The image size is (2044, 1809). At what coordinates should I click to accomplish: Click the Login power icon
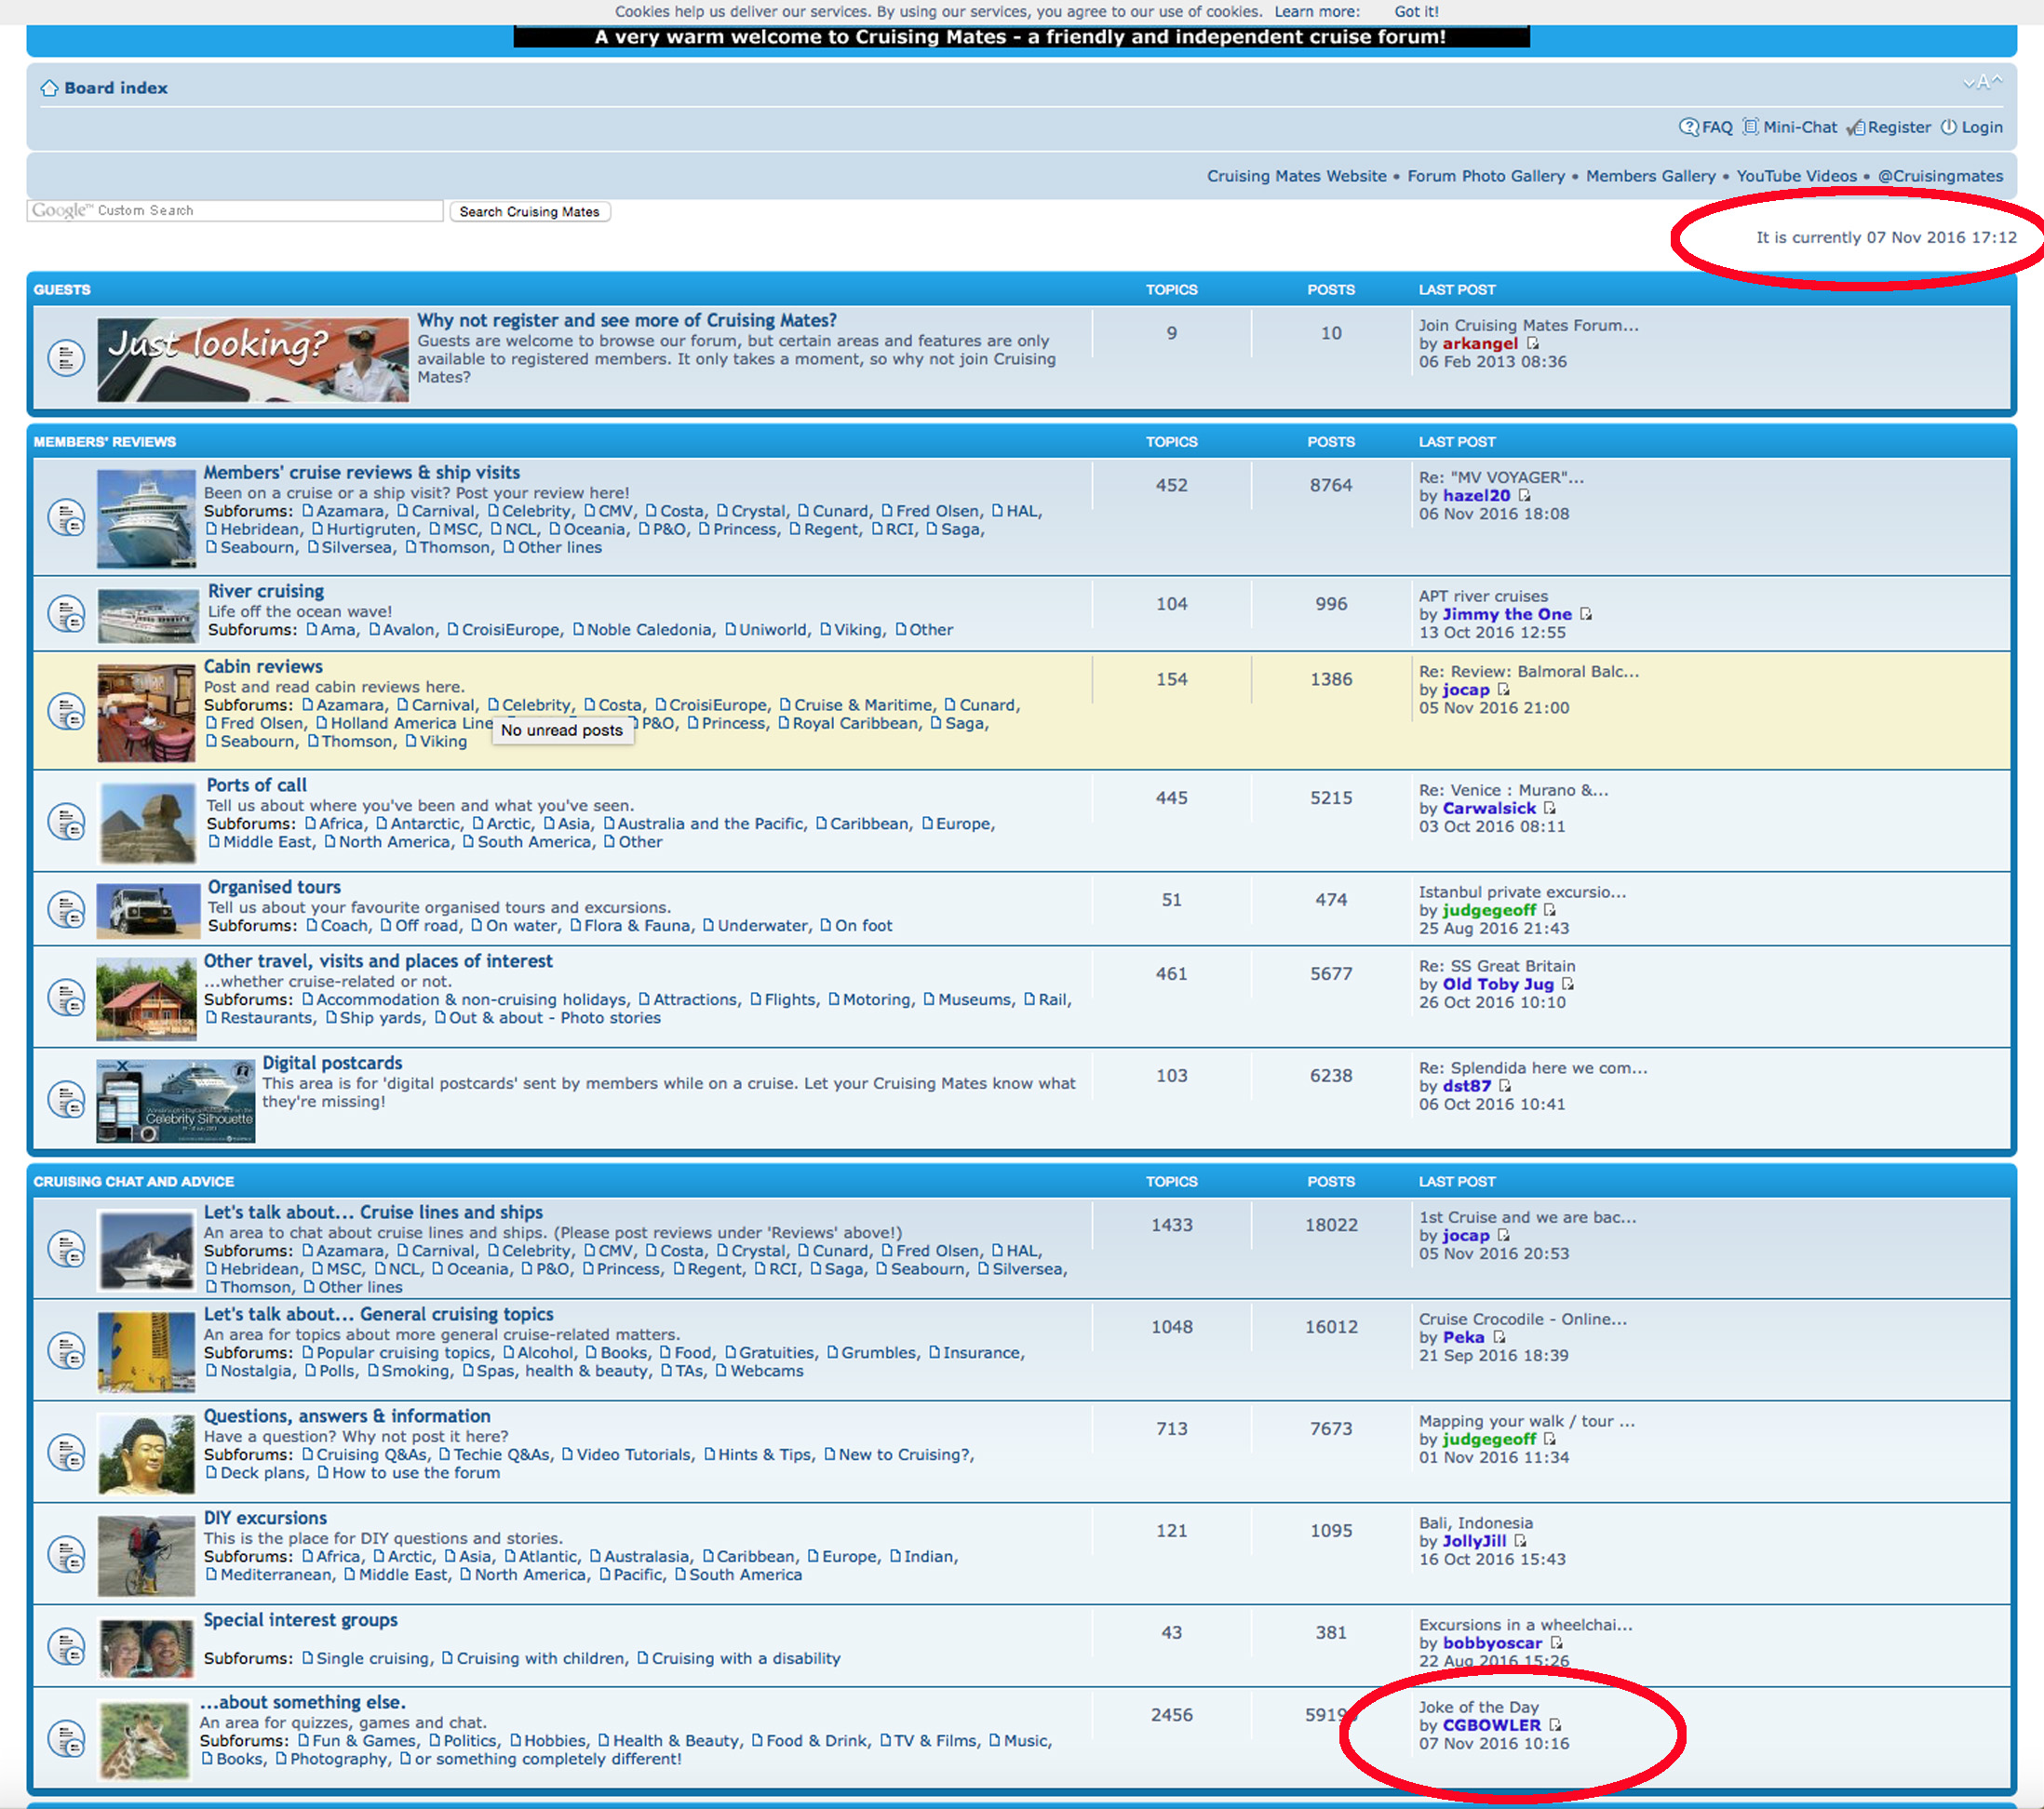point(1948,127)
